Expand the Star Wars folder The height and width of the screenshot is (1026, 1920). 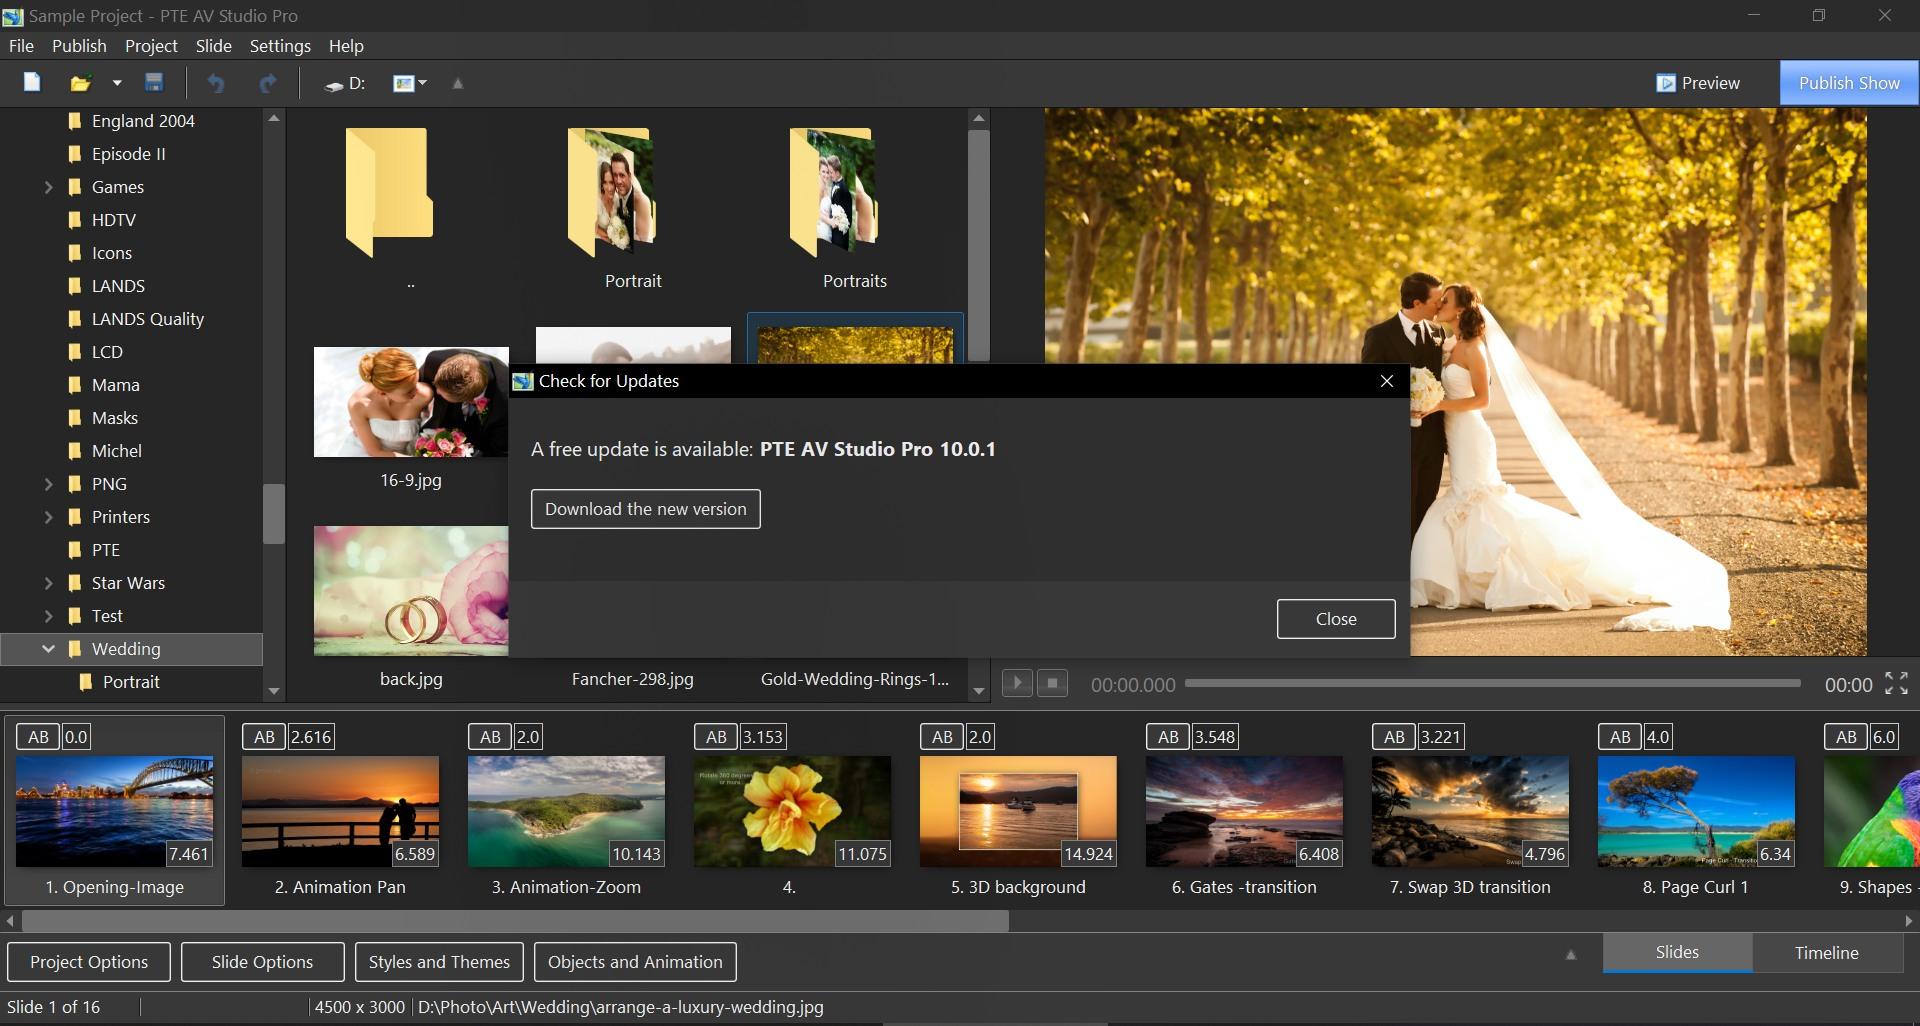pyautogui.click(x=48, y=583)
